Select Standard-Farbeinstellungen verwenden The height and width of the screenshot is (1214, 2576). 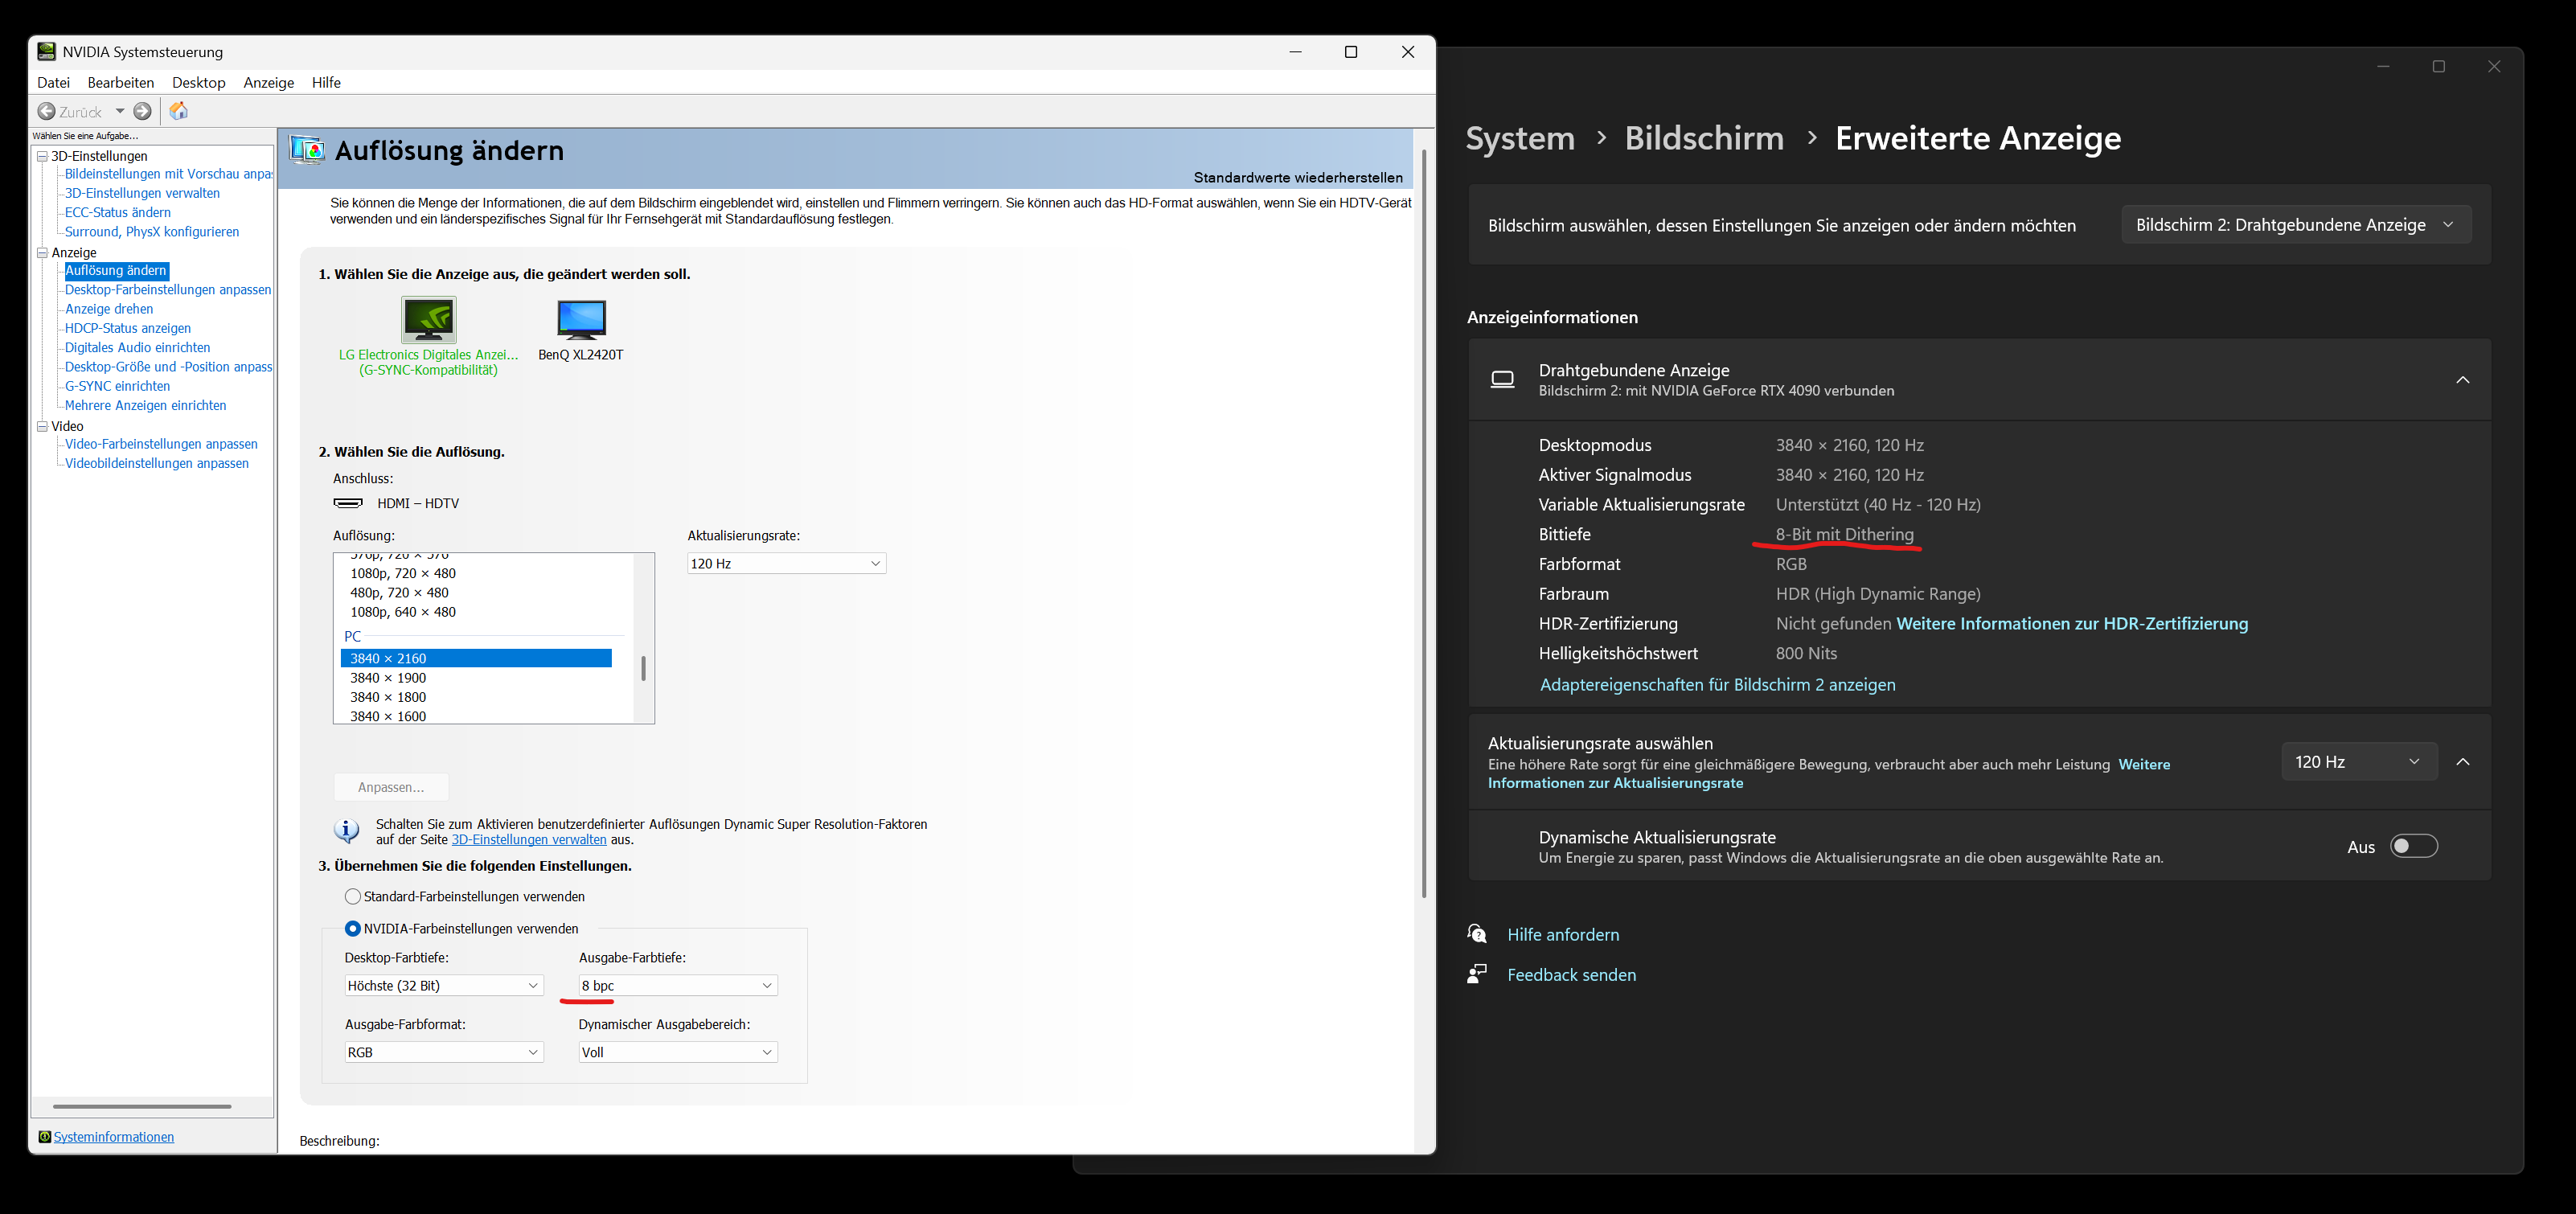pyautogui.click(x=352, y=896)
